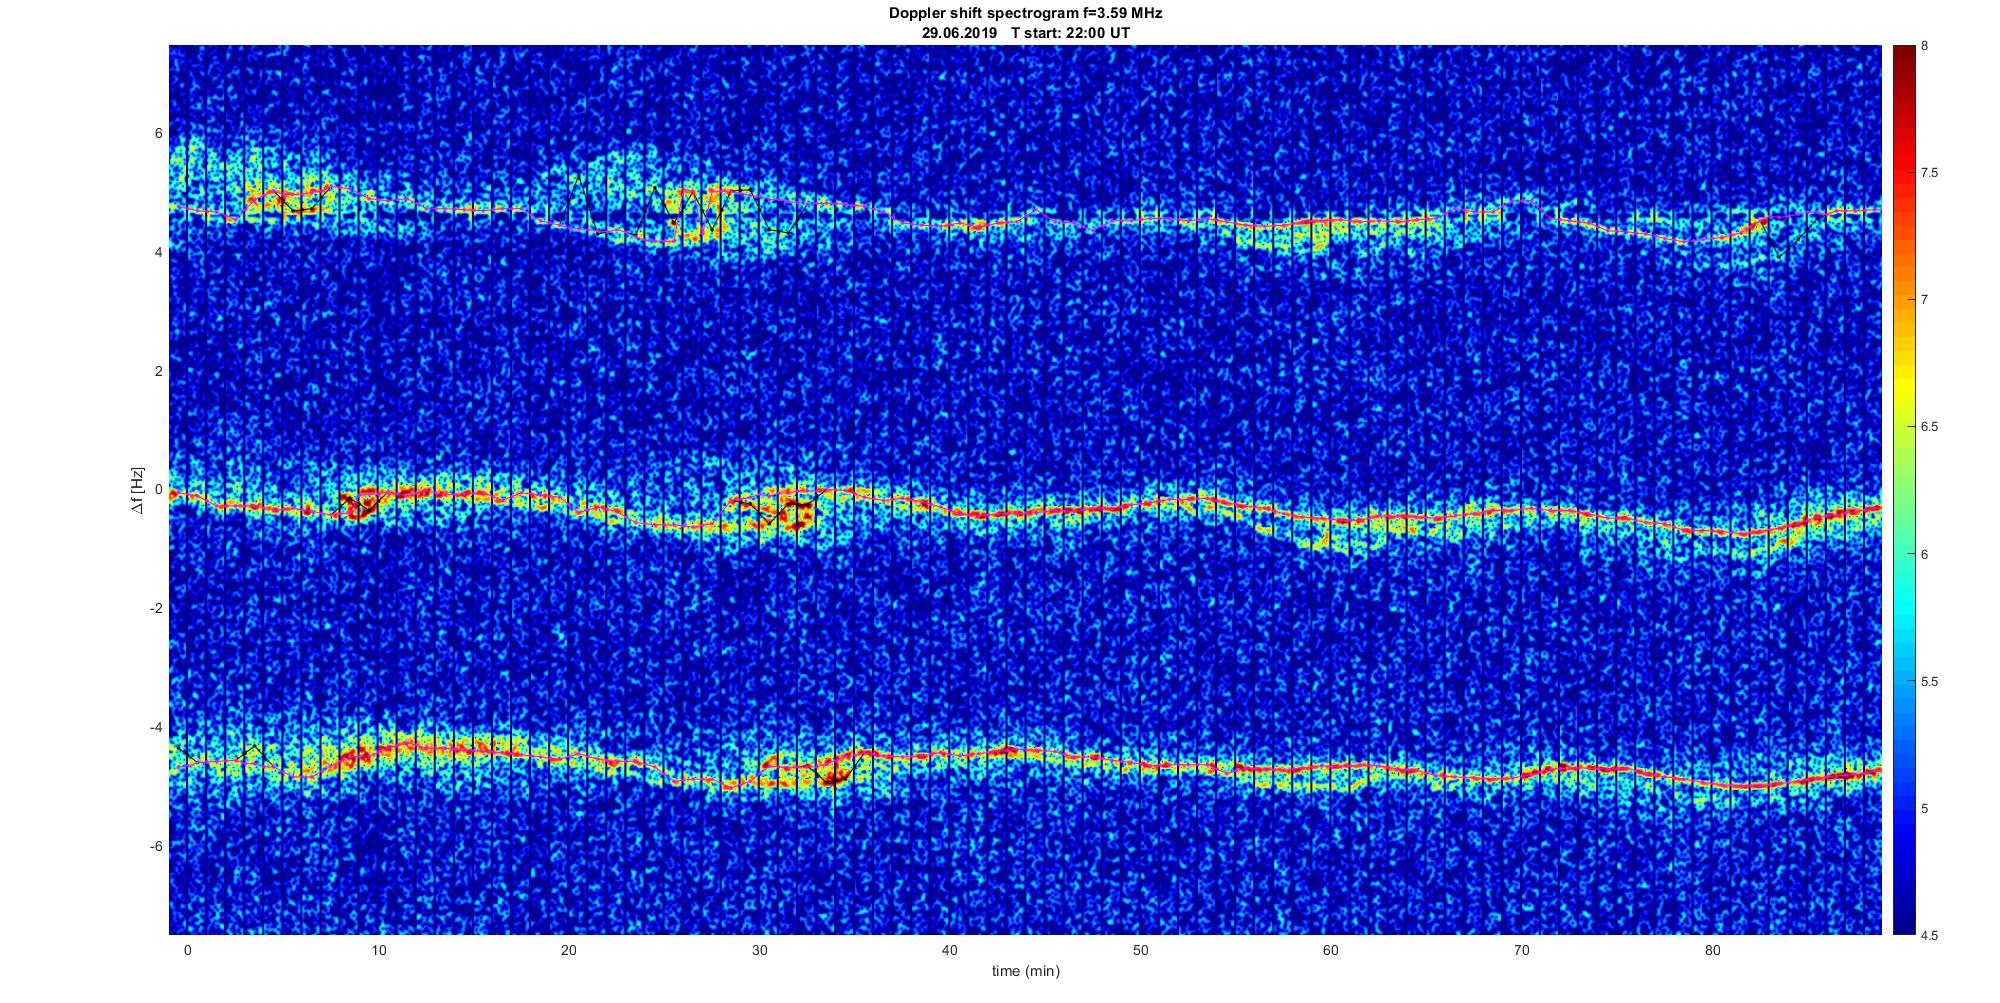The width and height of the screenshot is (2000, 1003).
Task: Click the x-axis tick label 50
Action: 1140,950
